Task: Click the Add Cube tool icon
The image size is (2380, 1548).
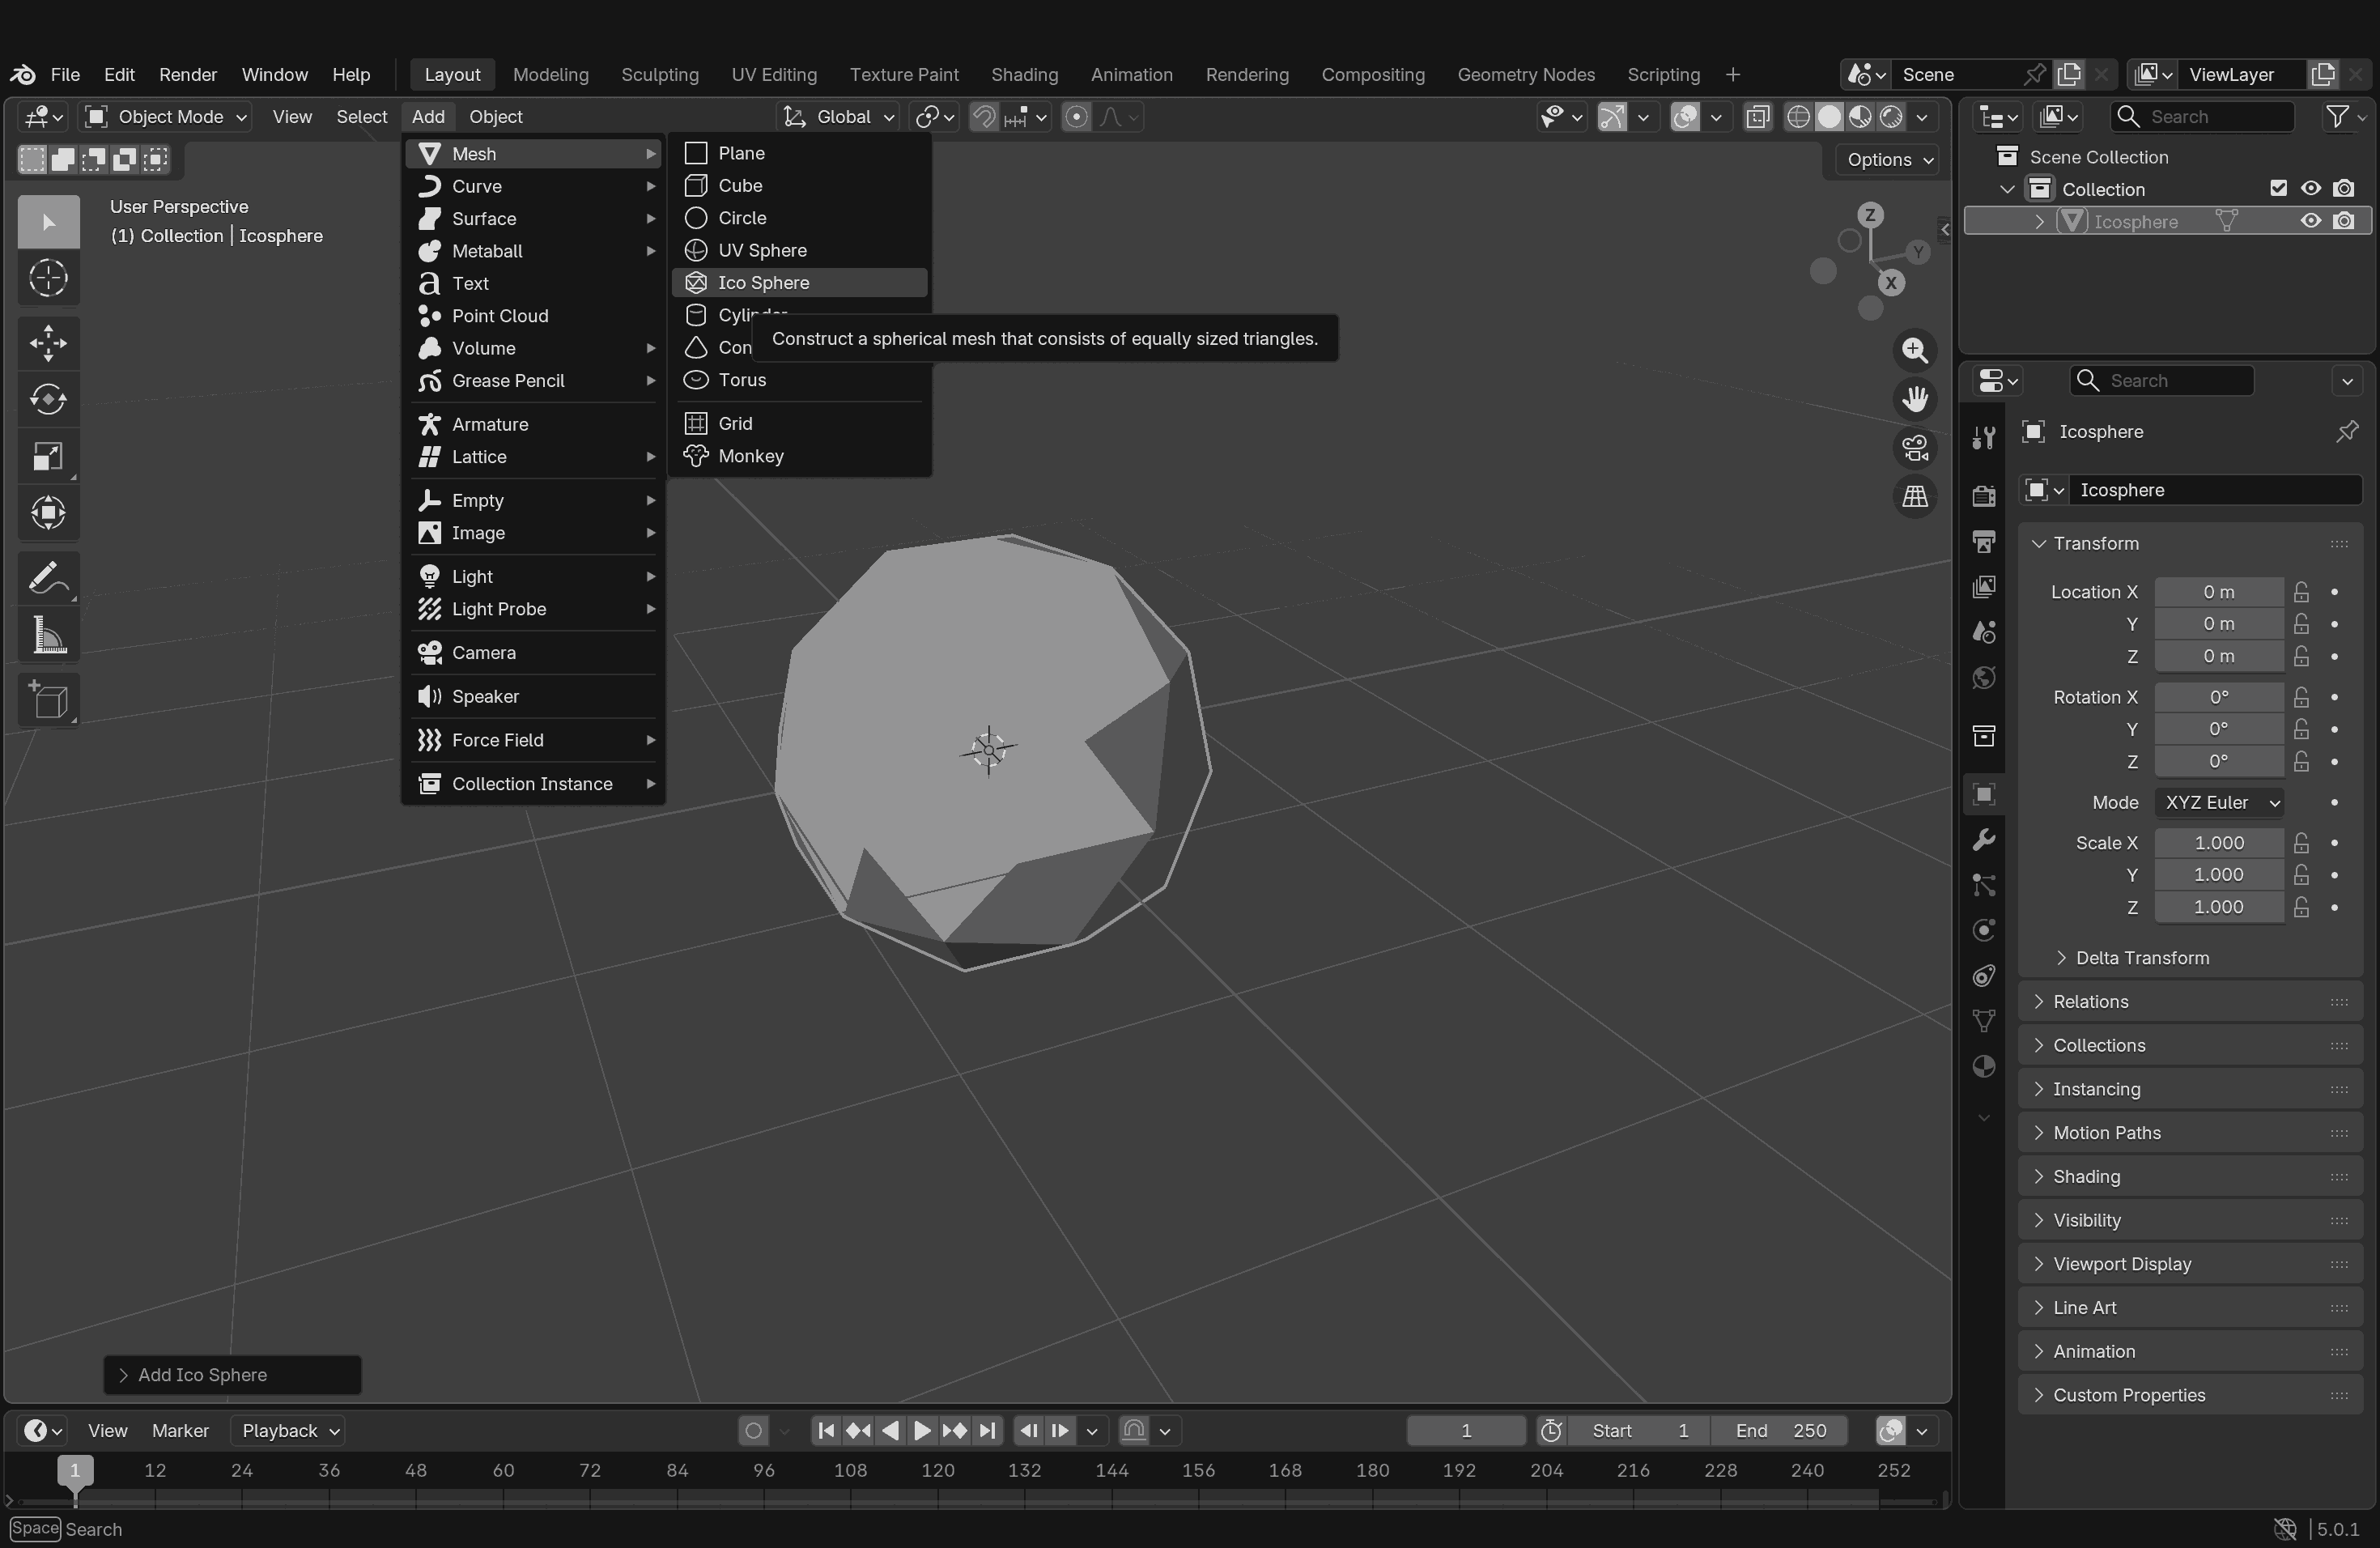Action: (x=48, y=700)
